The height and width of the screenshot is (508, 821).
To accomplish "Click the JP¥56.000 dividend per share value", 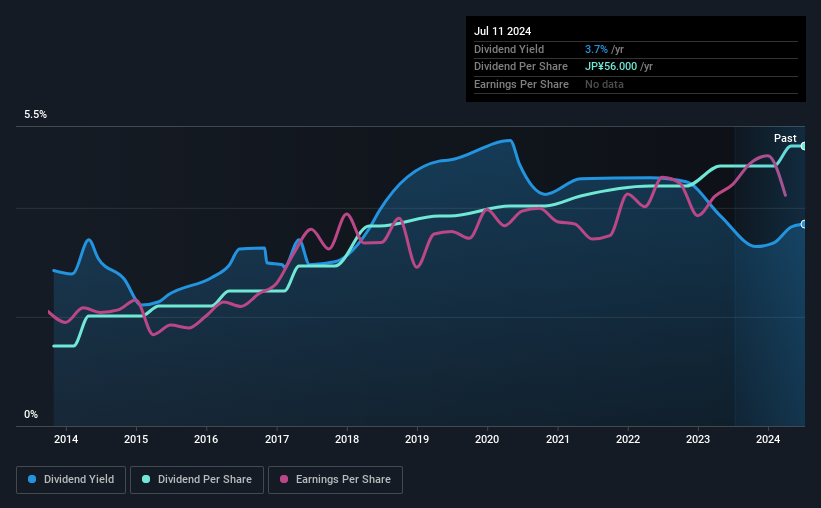I will click(x=611, y=67).
